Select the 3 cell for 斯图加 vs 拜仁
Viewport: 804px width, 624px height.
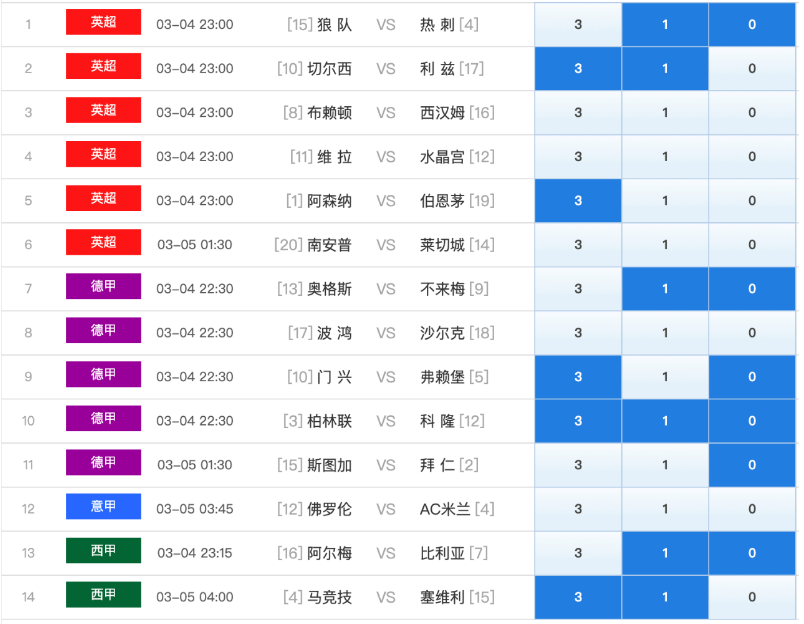(578, 465)
